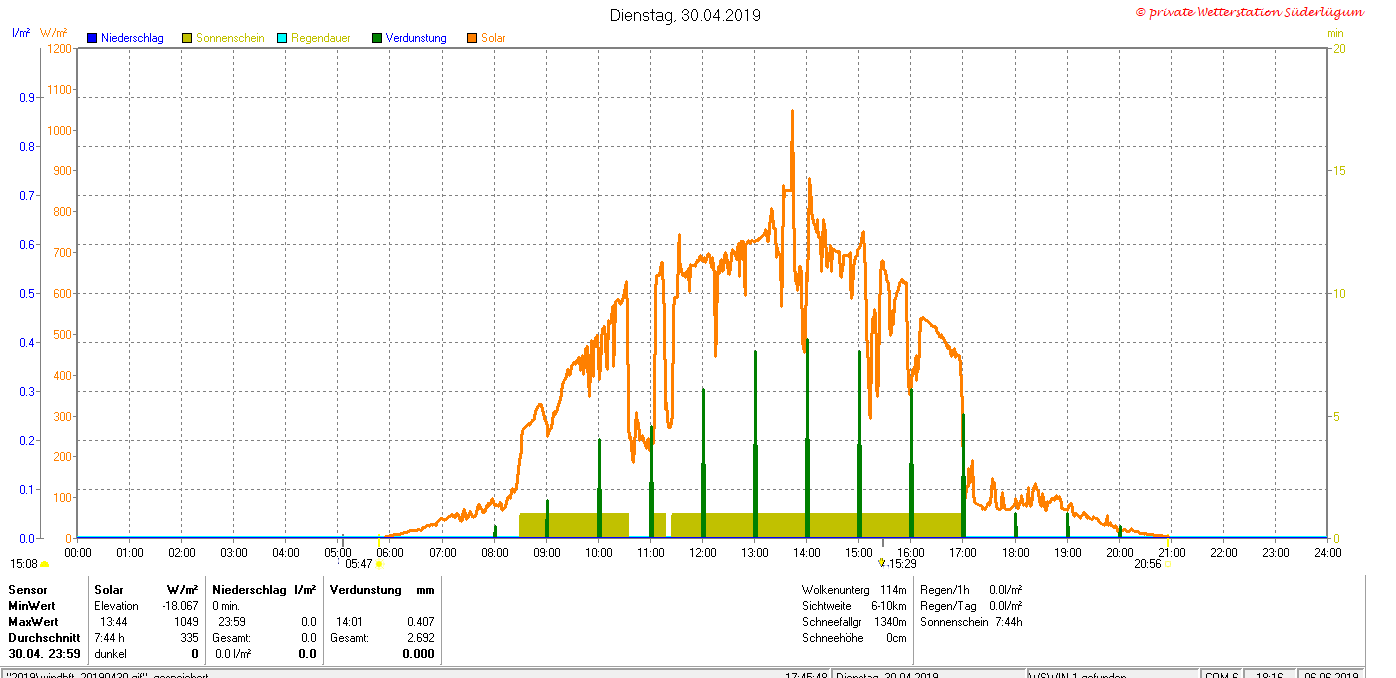The image size is (1396, 678).
Task: Click the Sonnenschein 7:44h summary value
Action: click(1008, 622)
